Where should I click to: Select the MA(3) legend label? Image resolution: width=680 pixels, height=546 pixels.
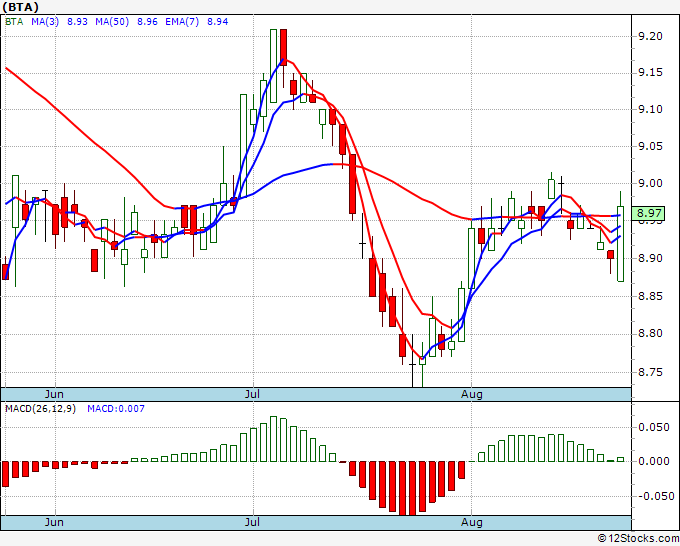(x=45, y=22)
